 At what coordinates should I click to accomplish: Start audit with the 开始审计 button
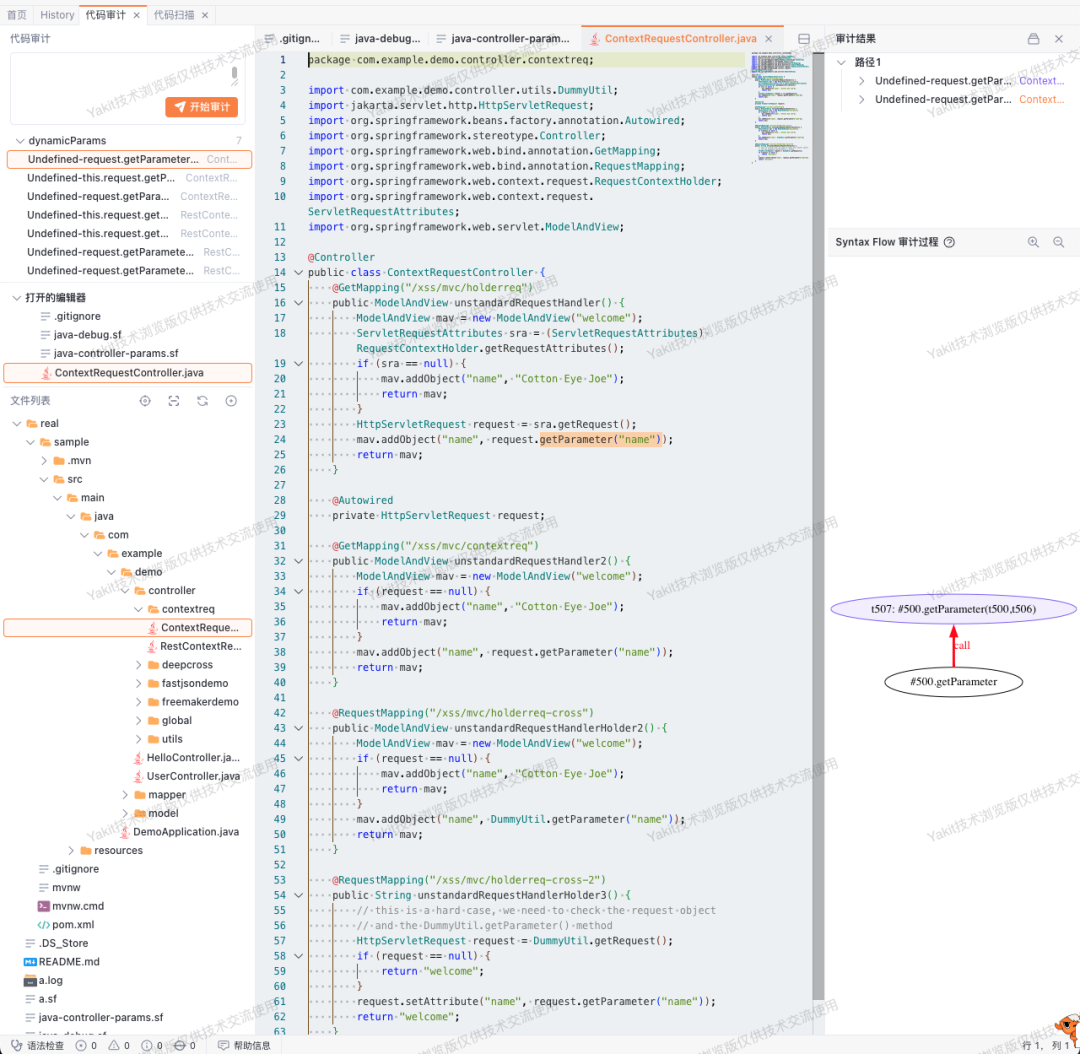202,107
